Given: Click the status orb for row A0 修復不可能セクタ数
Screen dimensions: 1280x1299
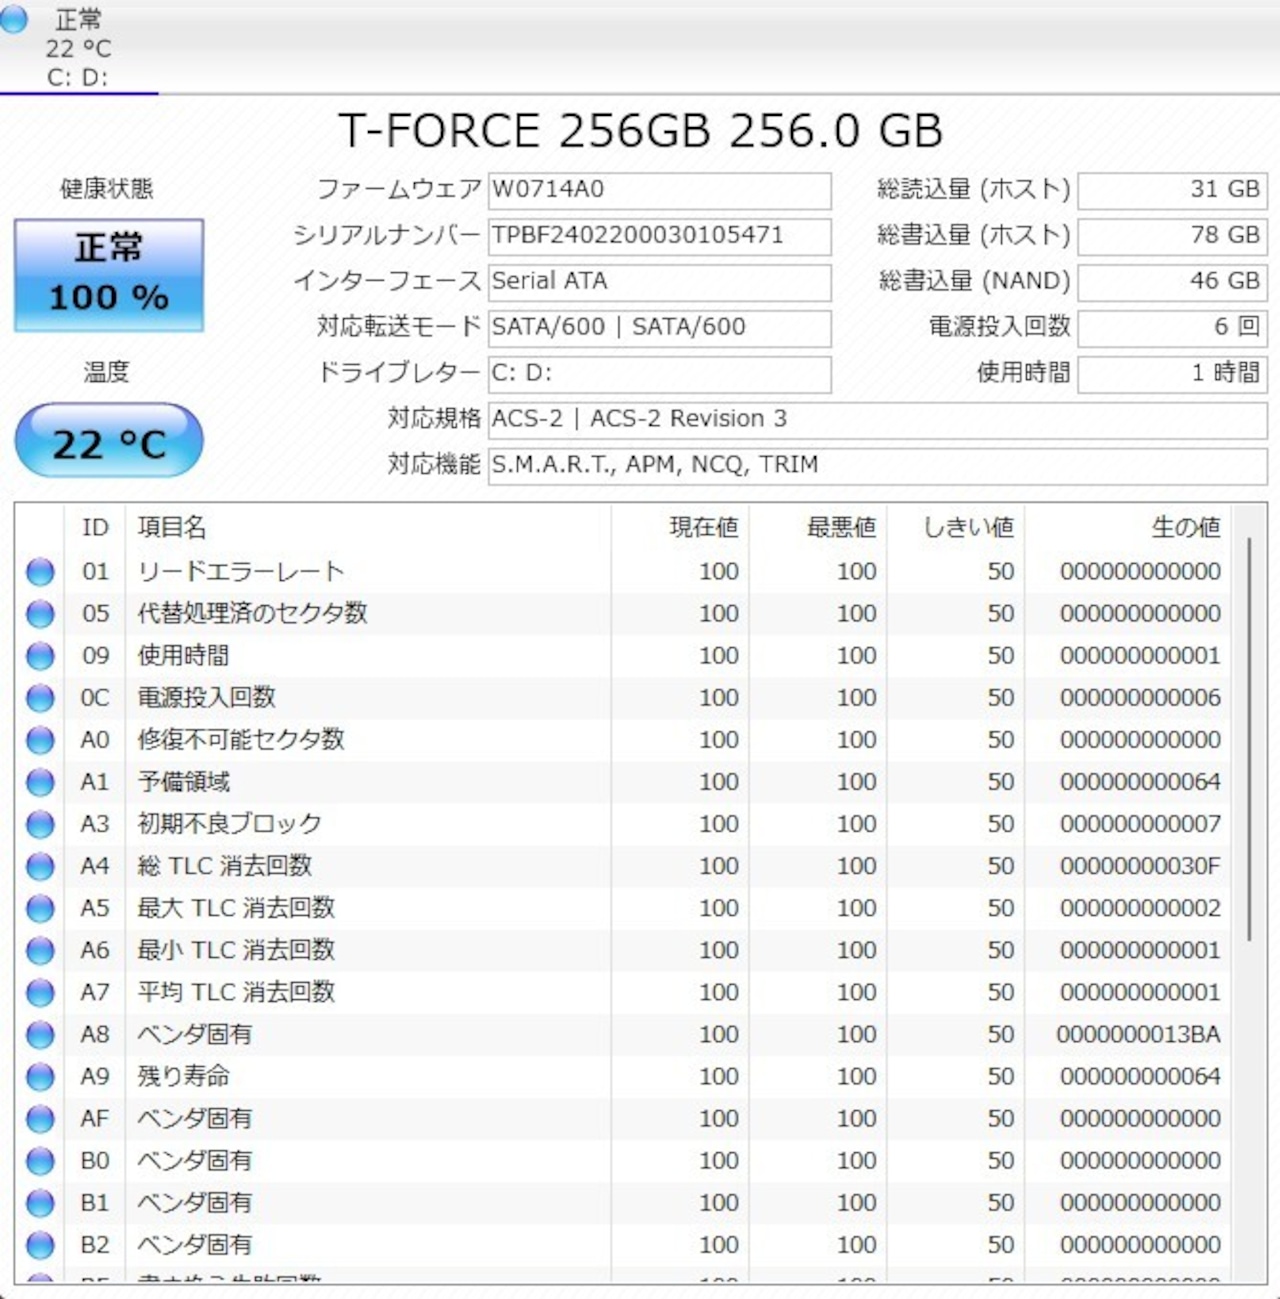Looking at the screenshot, I should (x=40, y=740).
